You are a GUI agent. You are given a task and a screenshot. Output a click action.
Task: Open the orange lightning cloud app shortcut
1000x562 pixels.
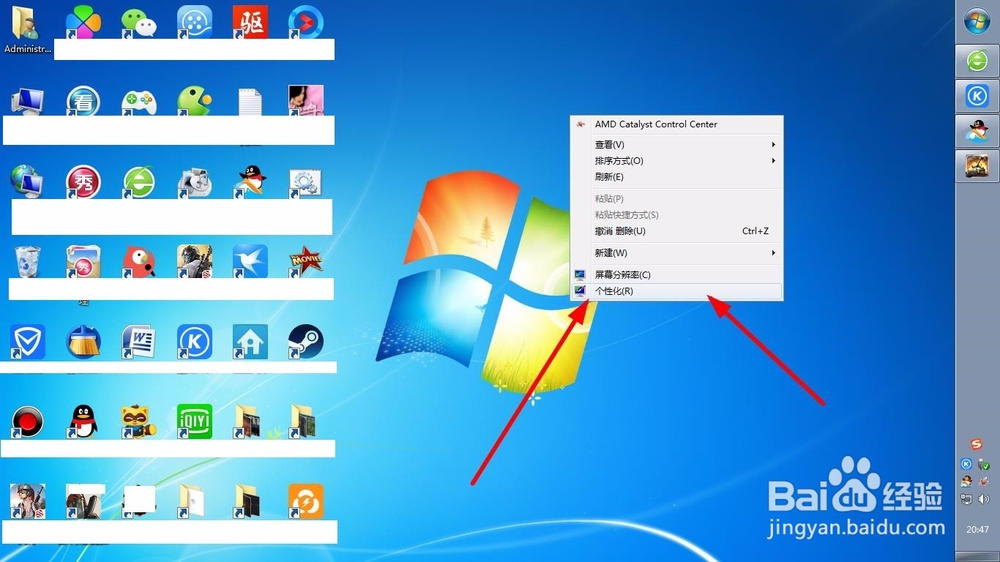pyautogui.click(x=305, y=501)
